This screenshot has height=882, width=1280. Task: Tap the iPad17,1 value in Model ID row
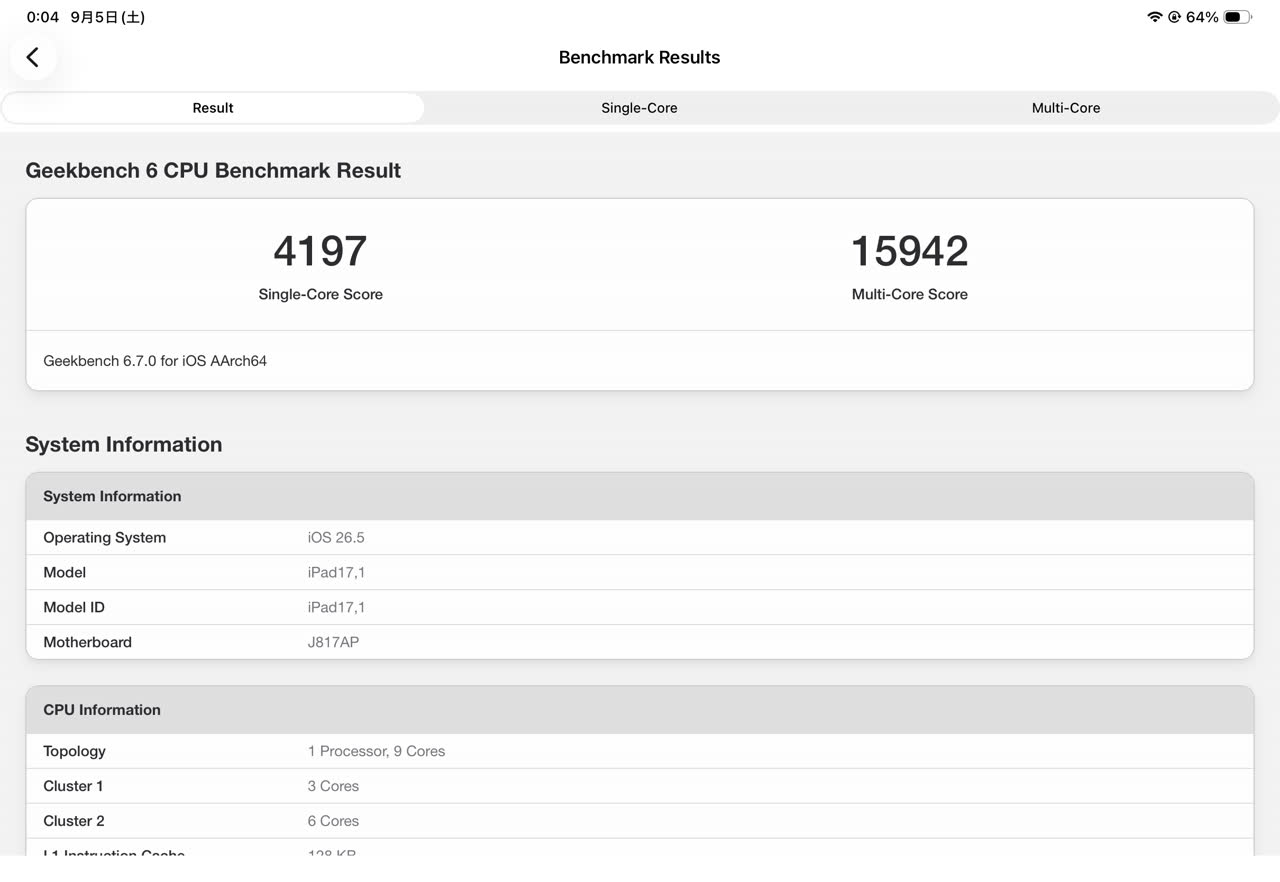336,608
